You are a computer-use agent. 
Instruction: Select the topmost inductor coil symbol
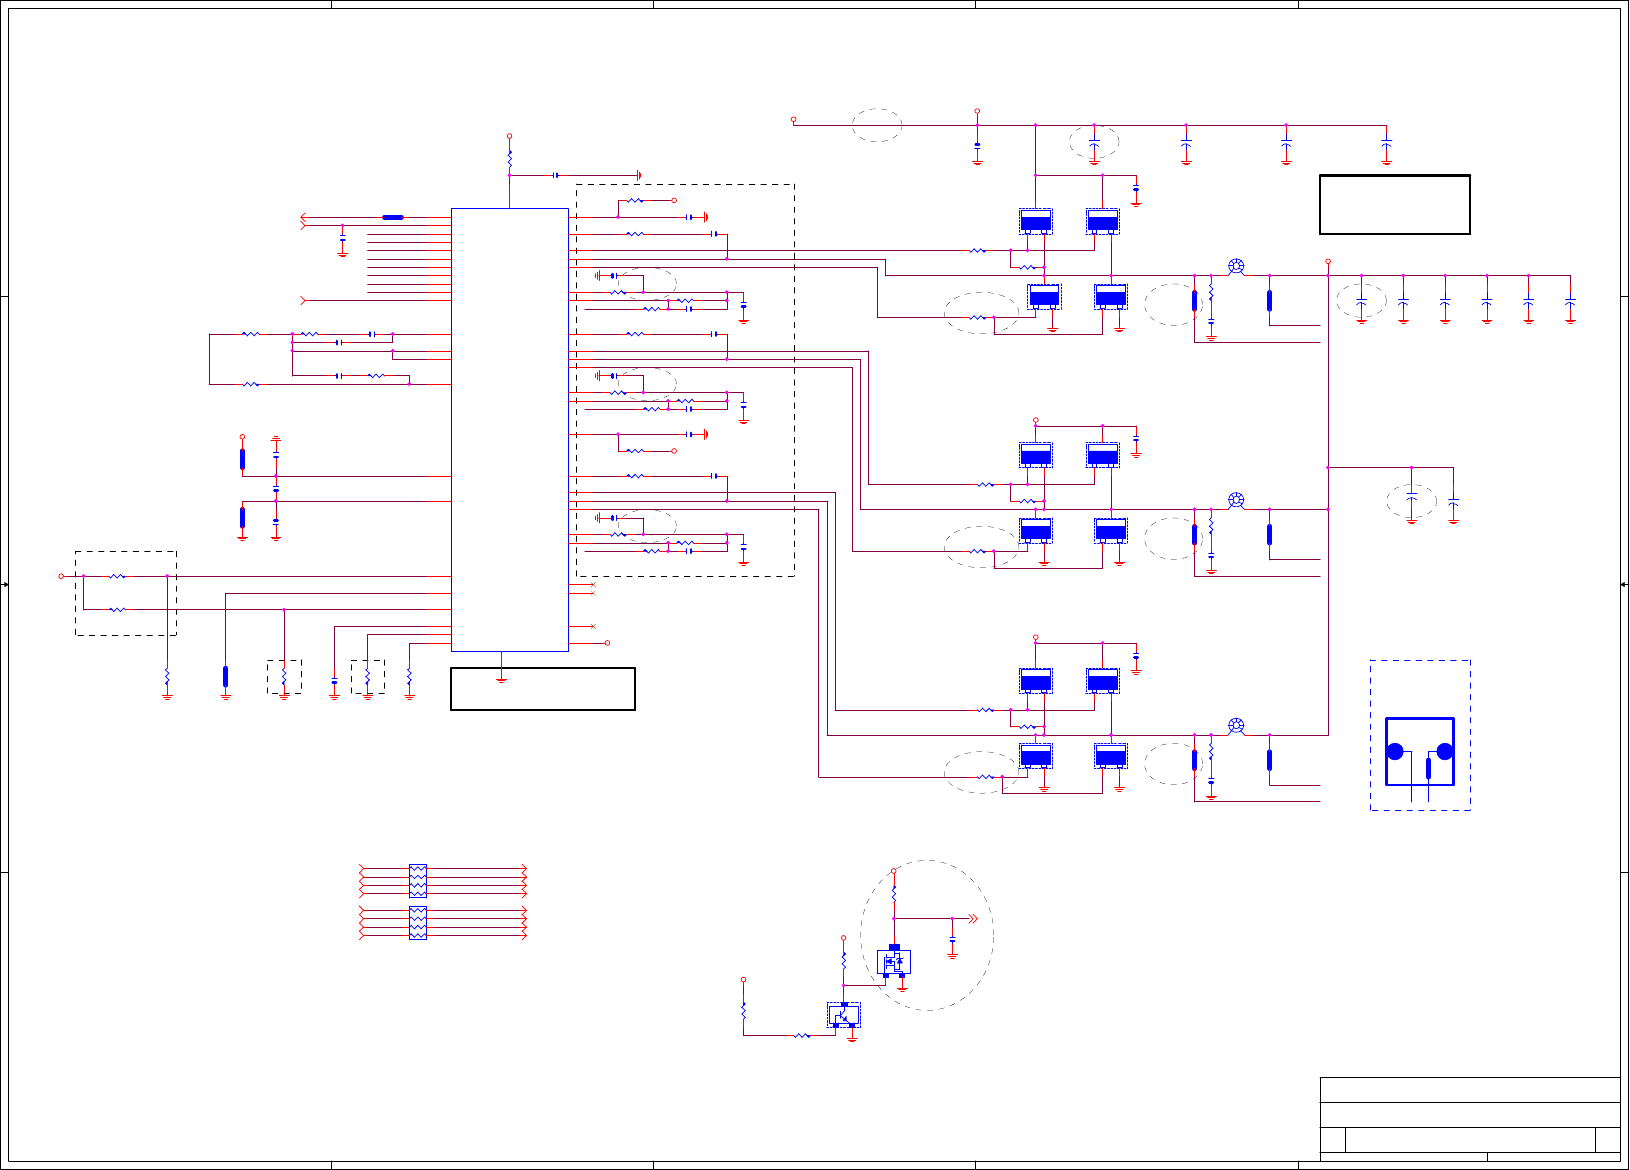coord(1236,267)
